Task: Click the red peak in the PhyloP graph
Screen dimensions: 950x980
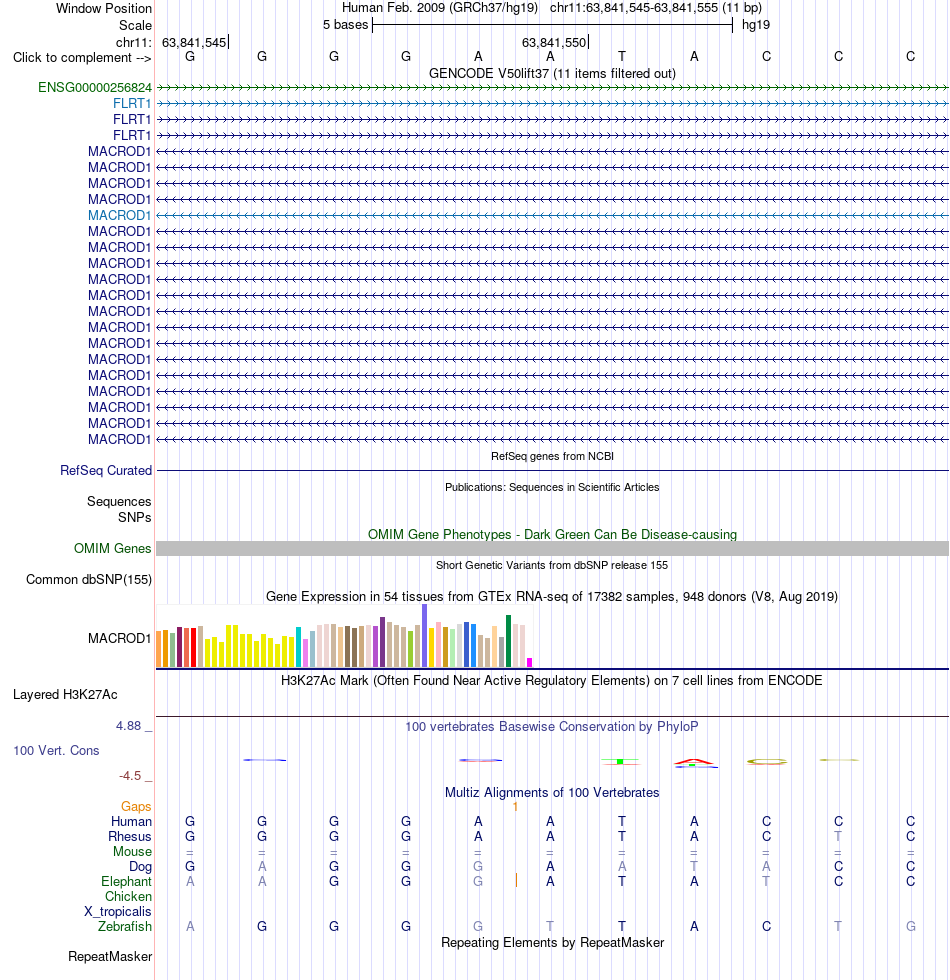Action: tap(694, 761)
